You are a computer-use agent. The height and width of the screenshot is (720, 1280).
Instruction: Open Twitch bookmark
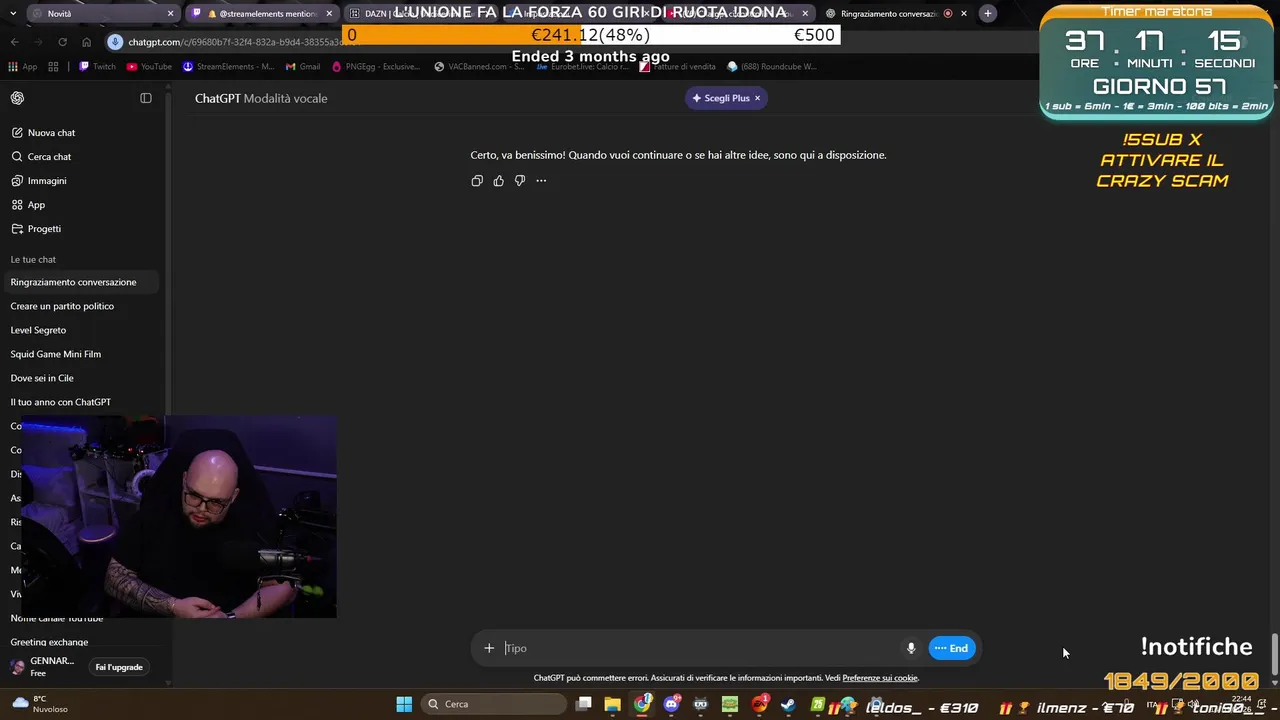[x=98, y=67]
